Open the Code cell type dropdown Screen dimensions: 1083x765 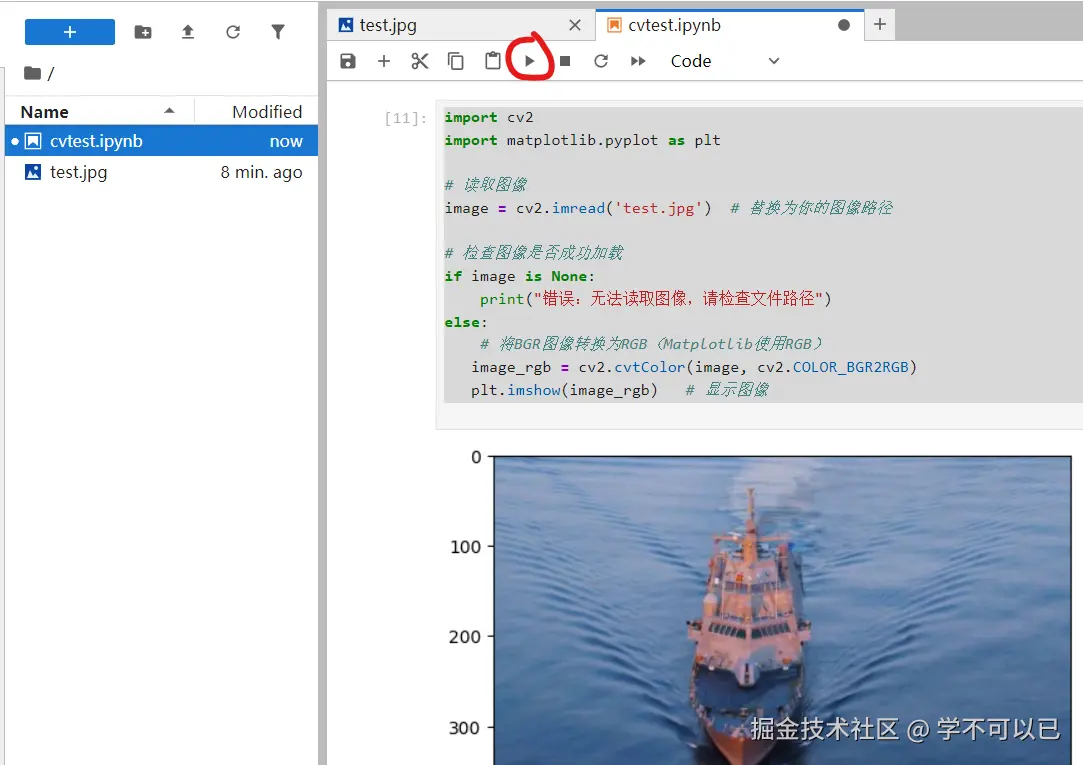(x=725, y=61)
